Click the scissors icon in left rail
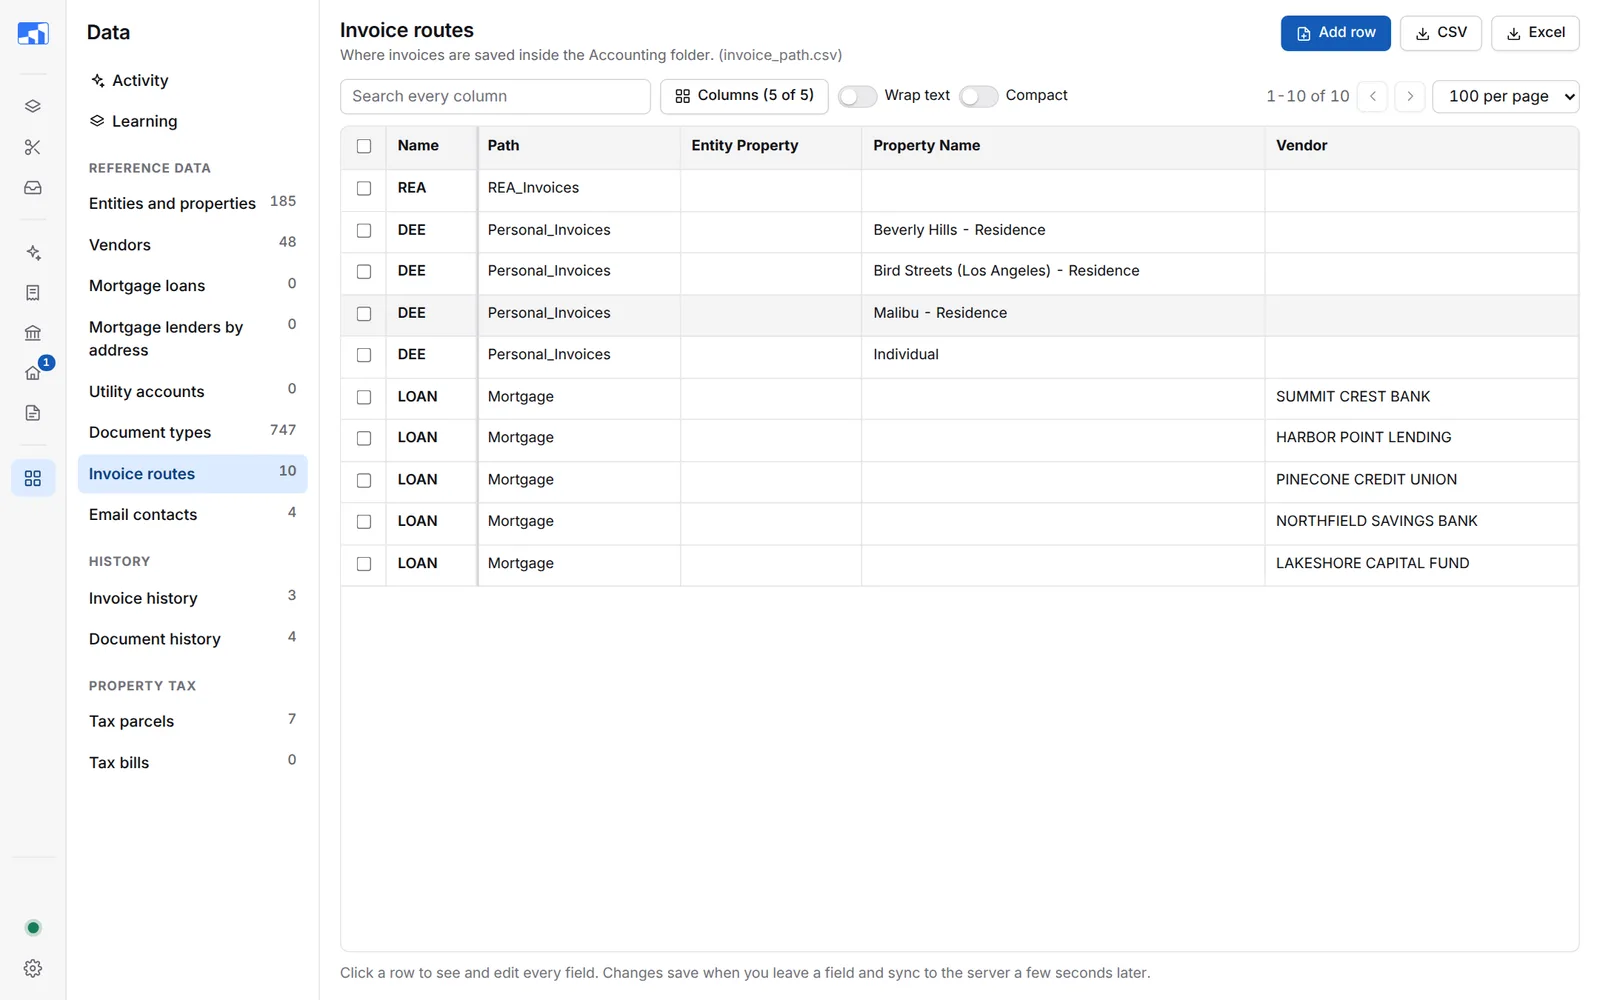The height and width of the screenshot is (1000, 1600). [33, 147]
